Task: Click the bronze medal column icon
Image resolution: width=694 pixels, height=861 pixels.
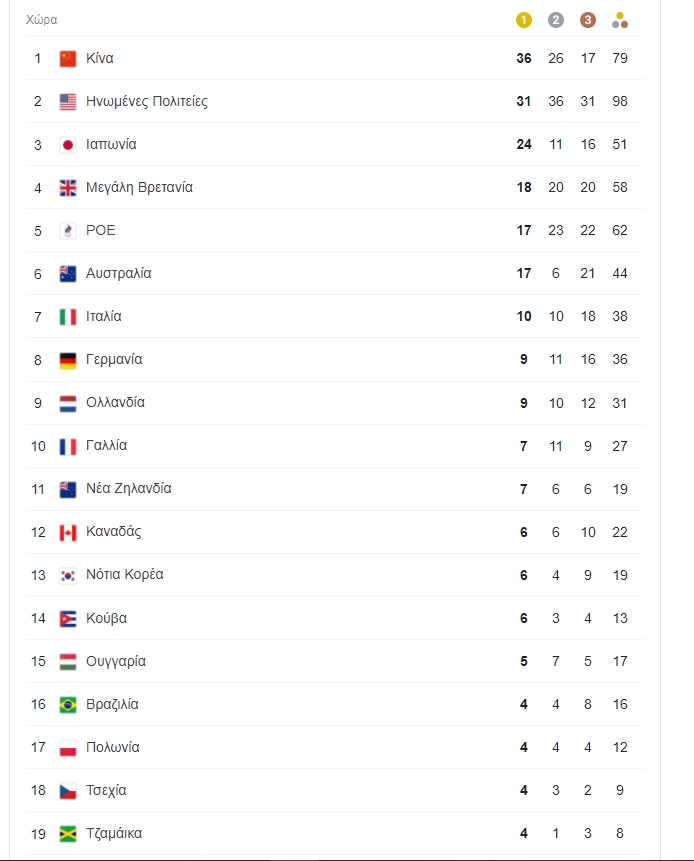Action: pos(588,20)
